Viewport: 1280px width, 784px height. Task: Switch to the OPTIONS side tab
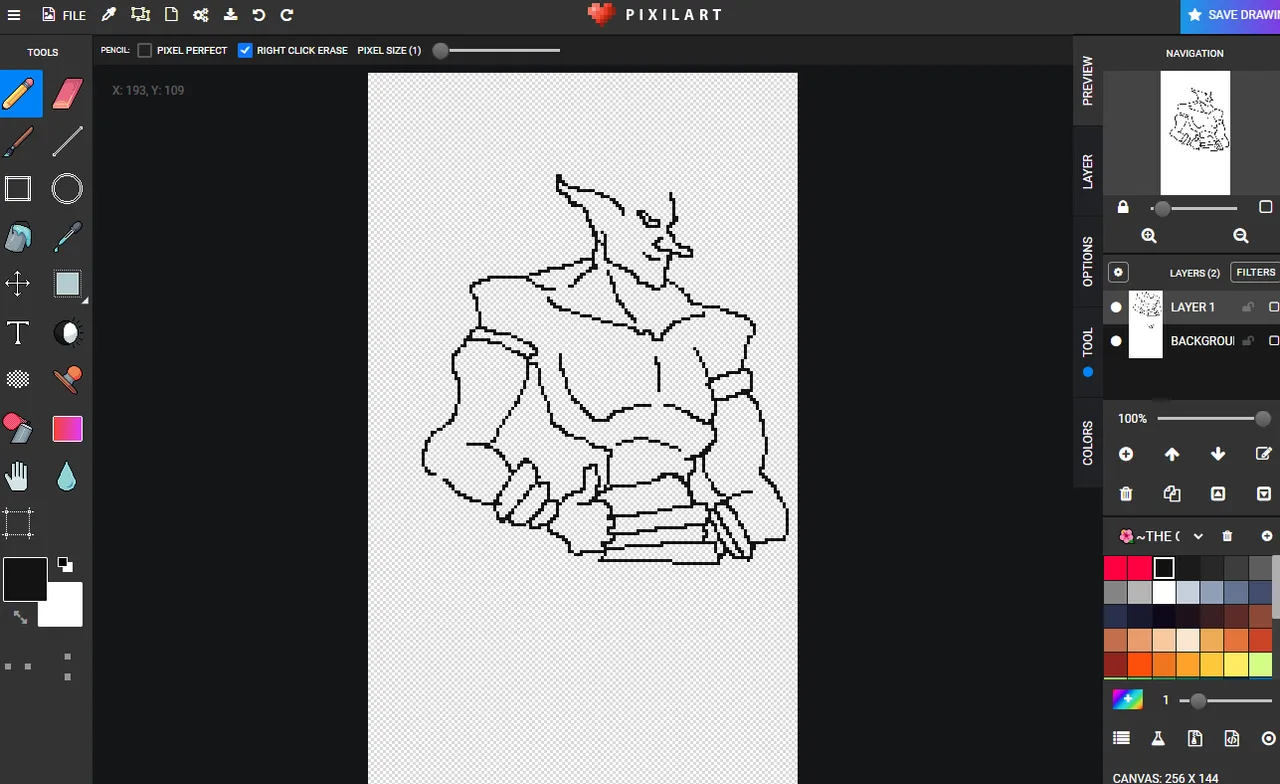point(1088,261)
